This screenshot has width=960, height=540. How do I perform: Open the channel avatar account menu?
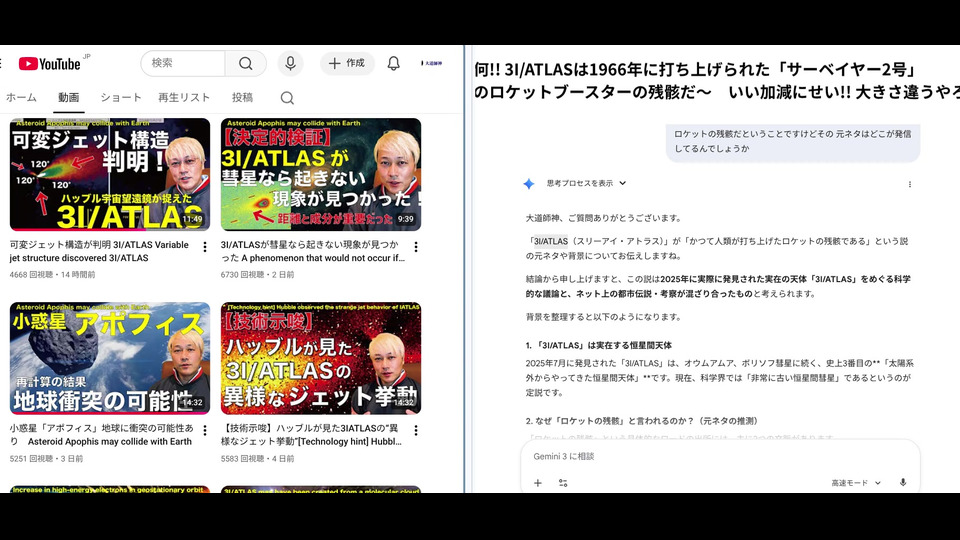coord(432,63)
